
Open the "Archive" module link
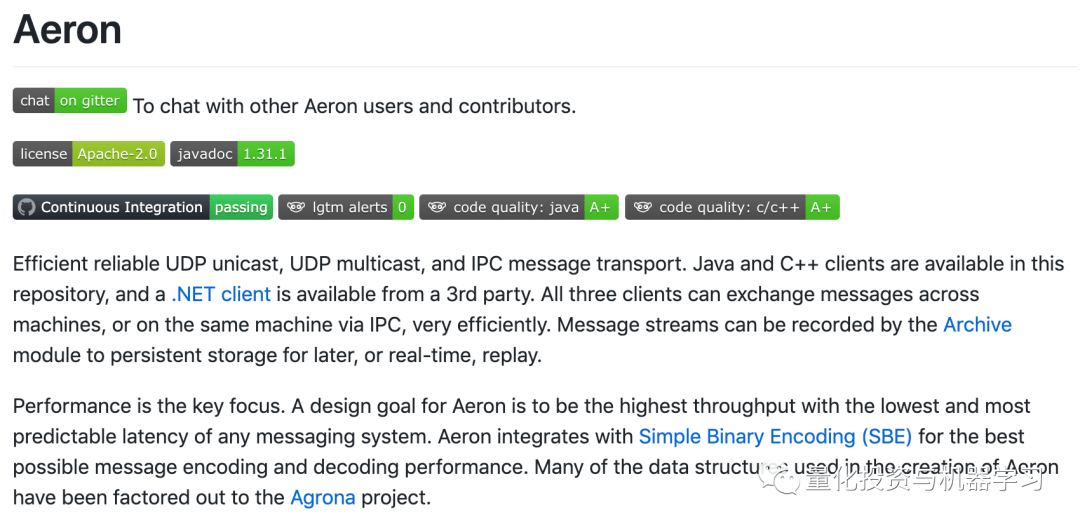click(977, 324)
